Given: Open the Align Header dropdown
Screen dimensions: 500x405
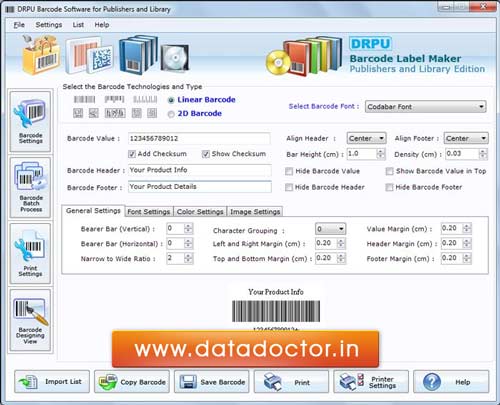Looking at the screenshot, I should coord(366,138).
